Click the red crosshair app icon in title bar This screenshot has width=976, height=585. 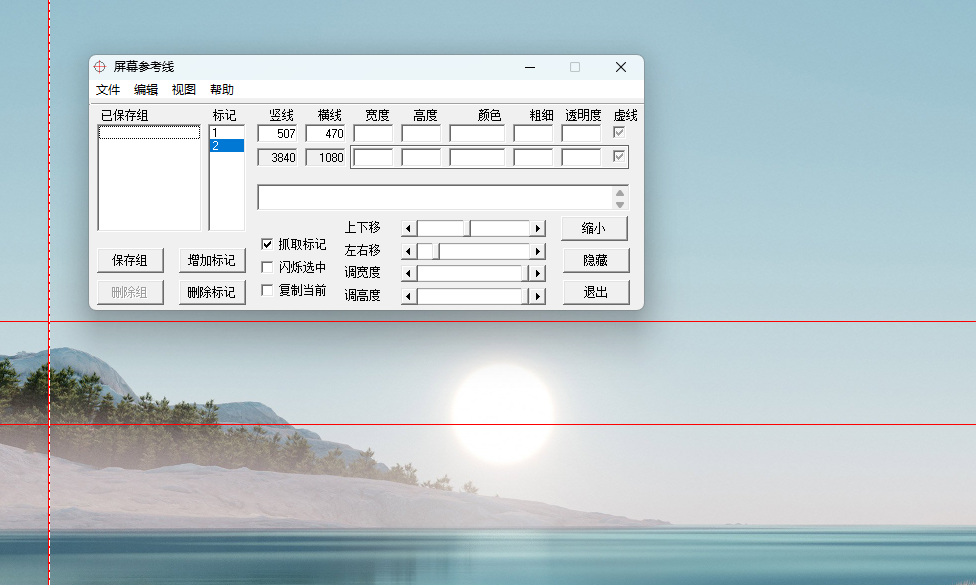point(100,67)
